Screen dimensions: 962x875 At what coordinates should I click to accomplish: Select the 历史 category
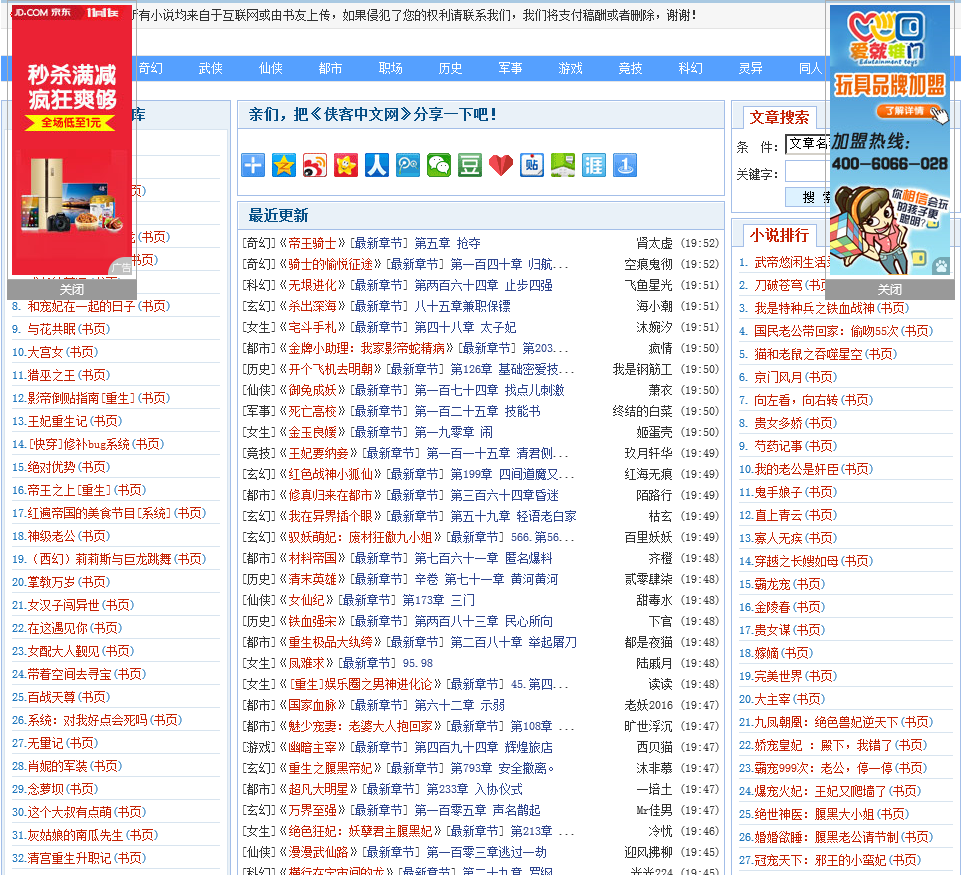(x=450, y=68)
